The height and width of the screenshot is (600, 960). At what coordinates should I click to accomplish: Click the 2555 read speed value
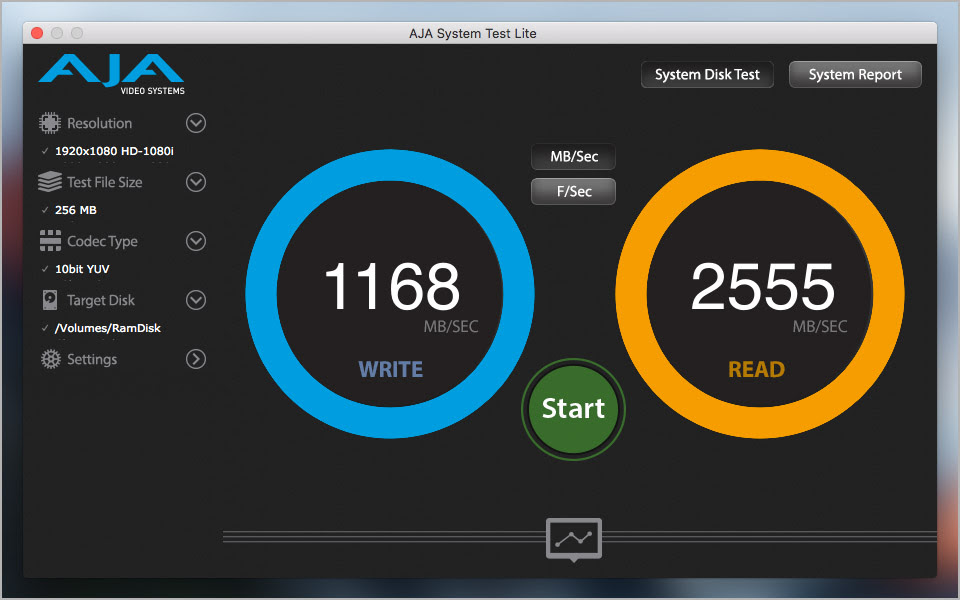point(762,286)
